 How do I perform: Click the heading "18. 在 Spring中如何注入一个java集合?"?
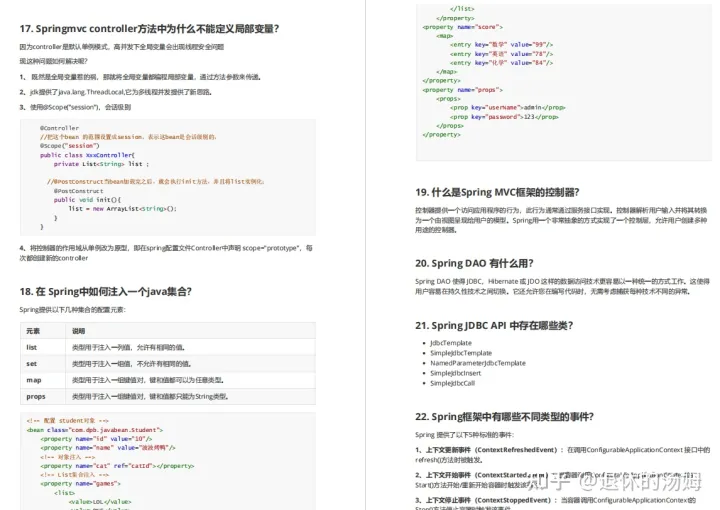pos(106,291)
